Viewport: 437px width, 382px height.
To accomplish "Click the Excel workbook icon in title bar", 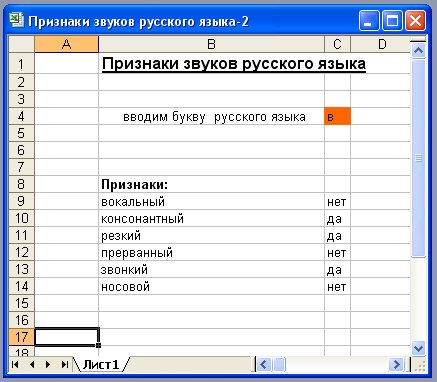I will (x=17, y=21).
